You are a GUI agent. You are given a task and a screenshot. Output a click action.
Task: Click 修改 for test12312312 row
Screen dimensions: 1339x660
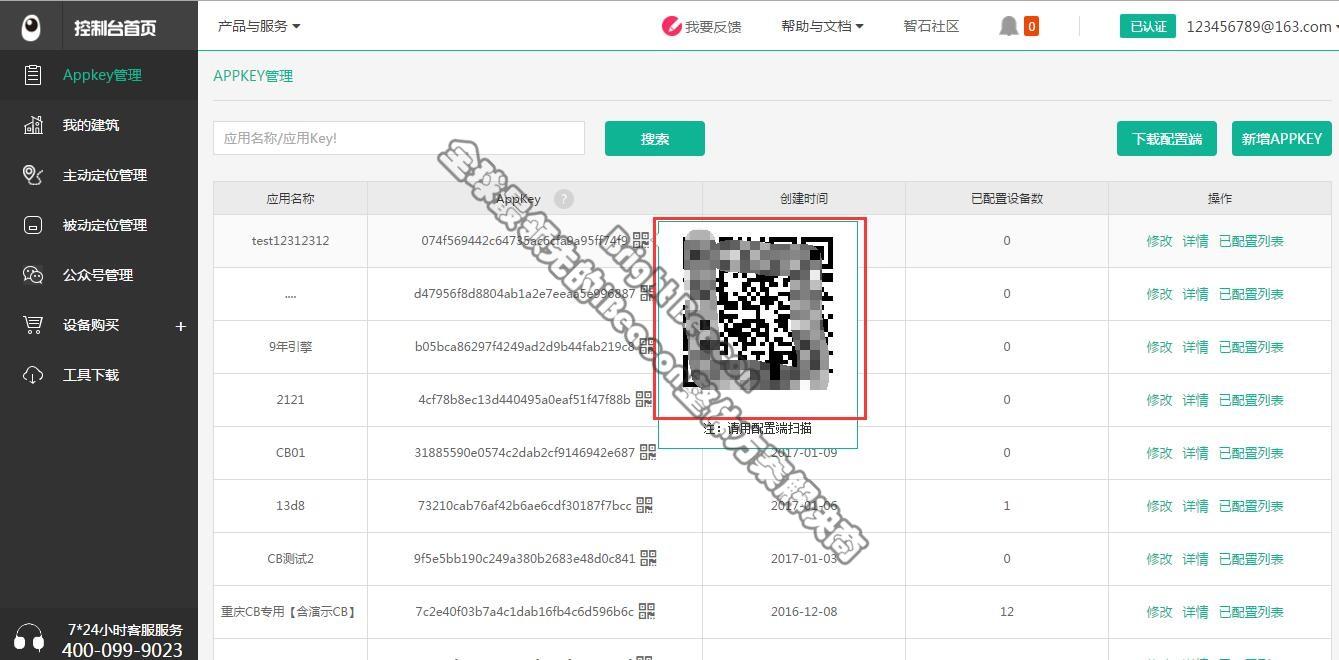(1159, 240)
